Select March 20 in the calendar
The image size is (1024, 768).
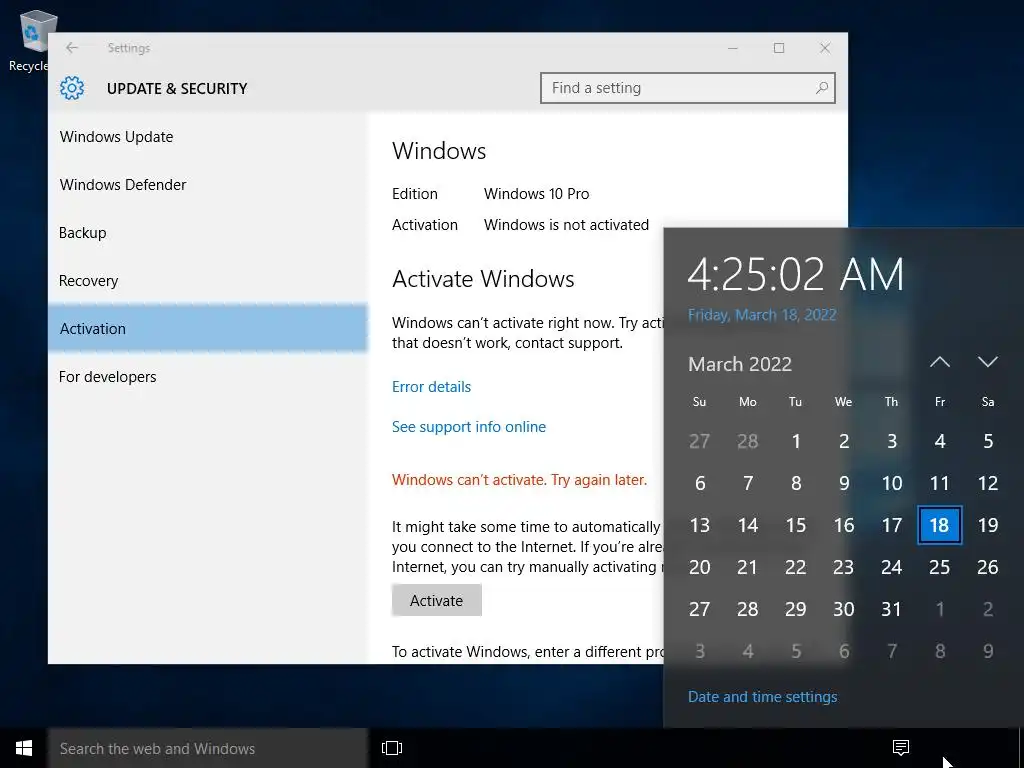tap(699, 567)
